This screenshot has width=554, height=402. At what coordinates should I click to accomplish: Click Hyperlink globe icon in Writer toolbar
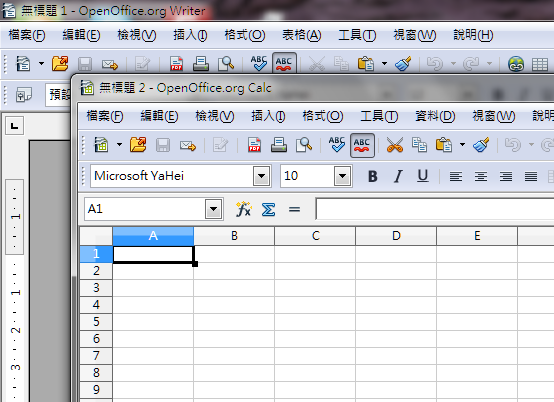516,64
